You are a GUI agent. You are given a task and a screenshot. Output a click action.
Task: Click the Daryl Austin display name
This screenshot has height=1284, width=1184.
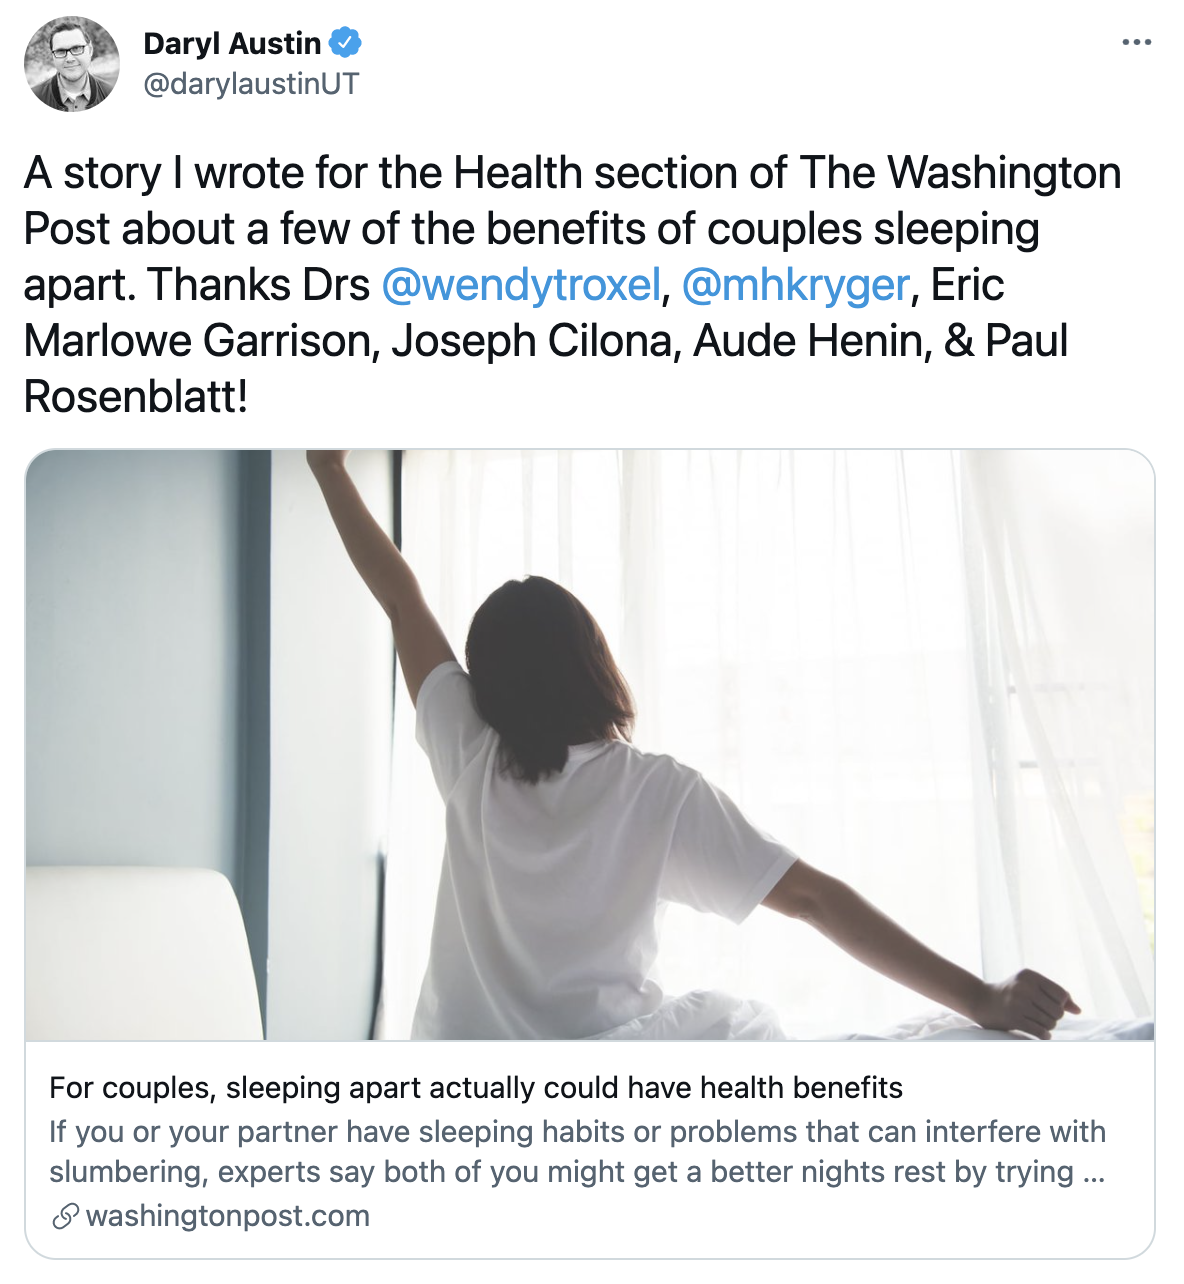coord(232,43)
